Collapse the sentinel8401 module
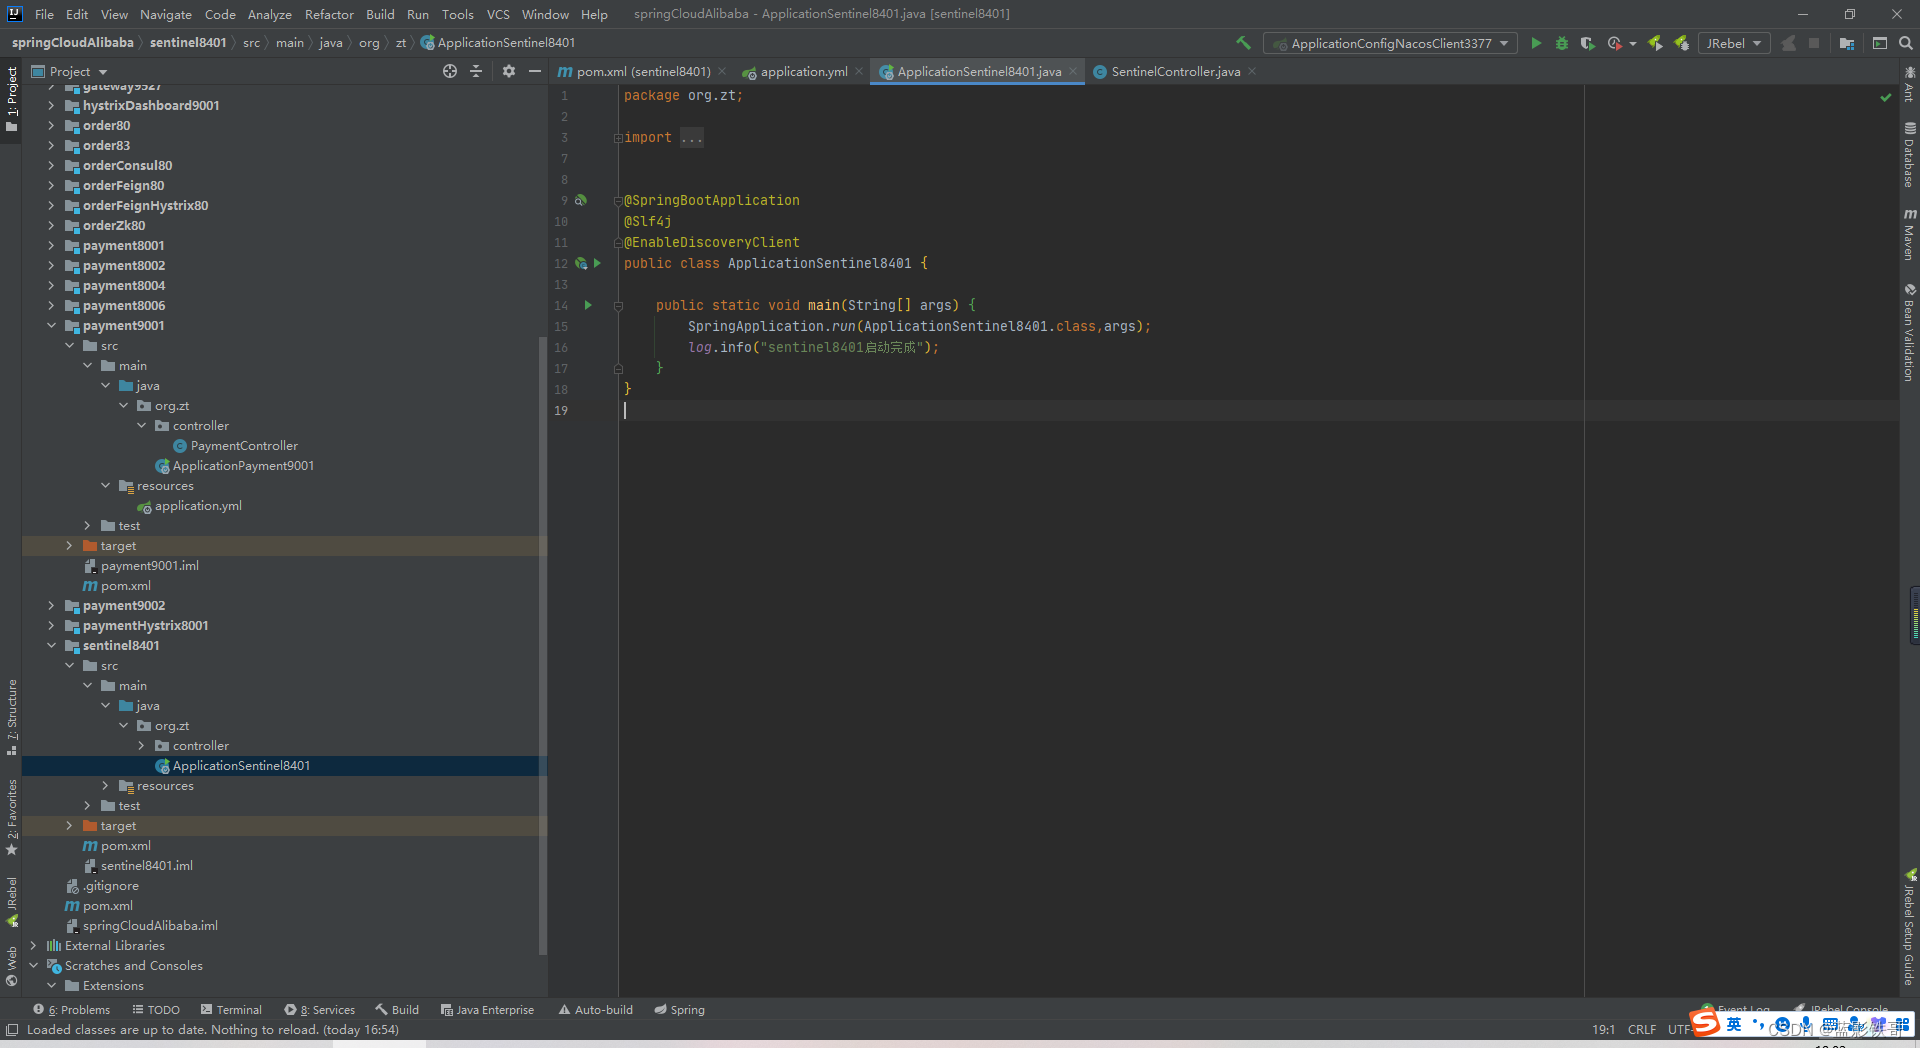 coord(51,645)
